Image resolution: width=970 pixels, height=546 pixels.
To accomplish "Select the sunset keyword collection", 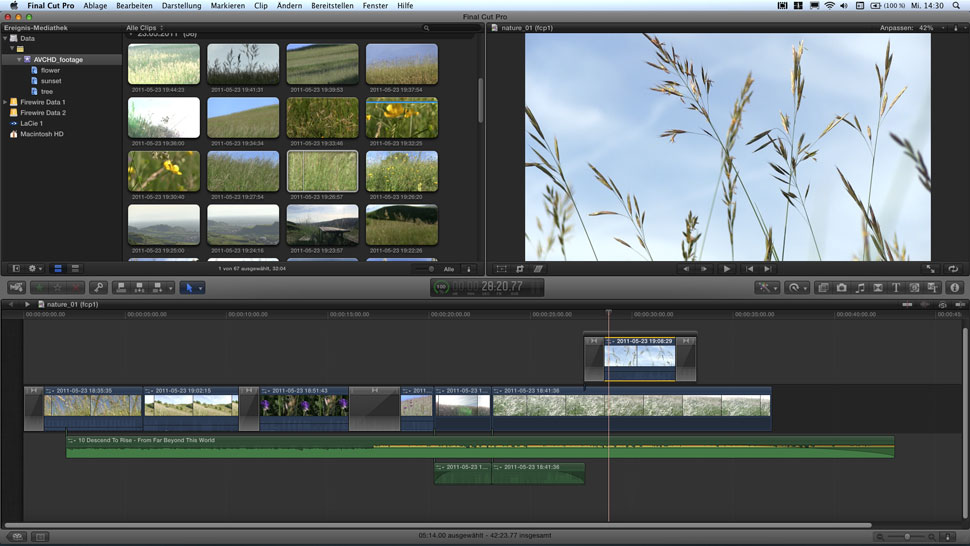I will click(x=51, y=81).
